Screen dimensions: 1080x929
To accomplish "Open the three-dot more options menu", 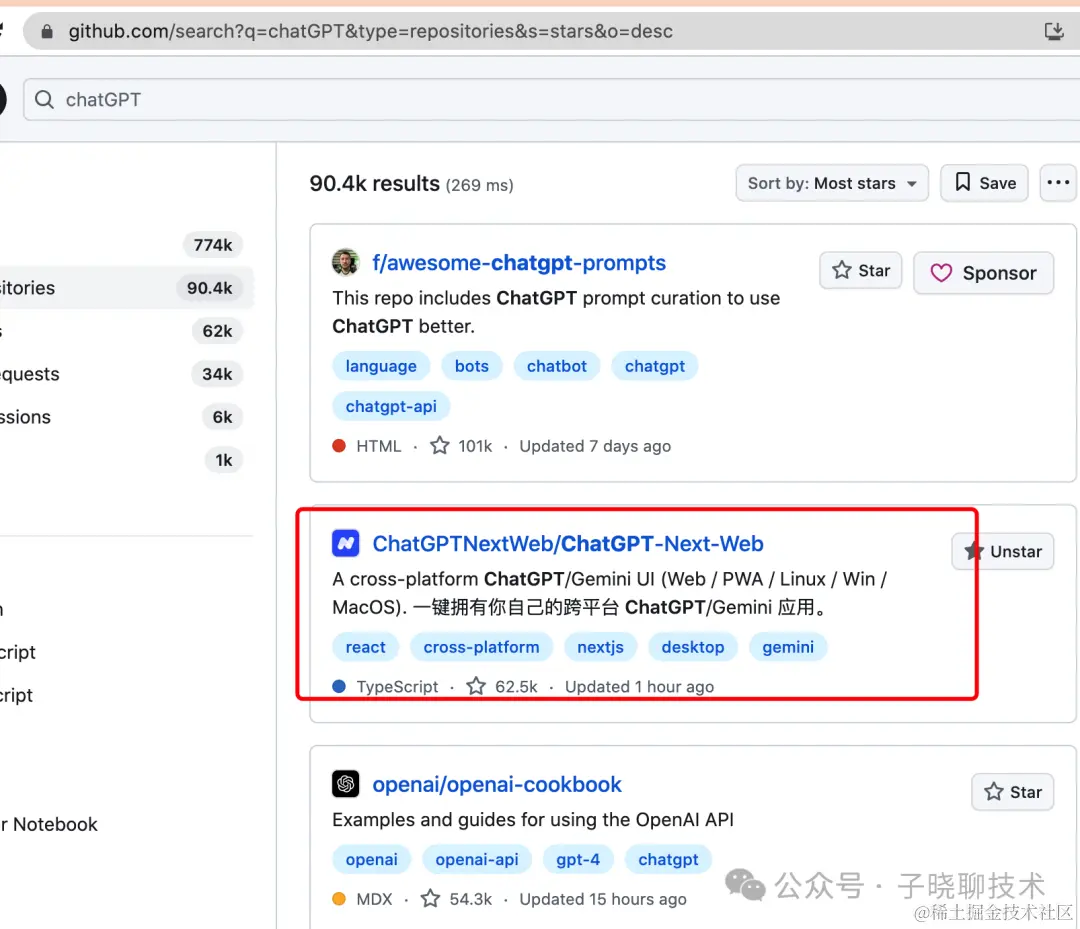I will coord(1057,182).
